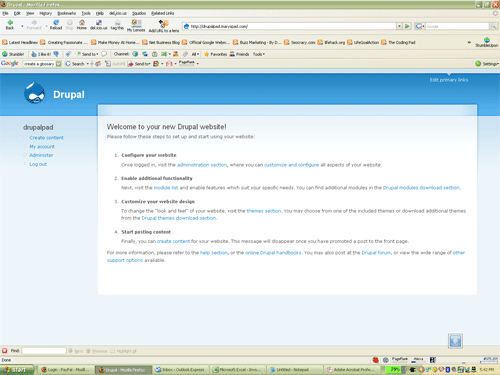Open Latest Headlines feed bookmark

point(20,42)
